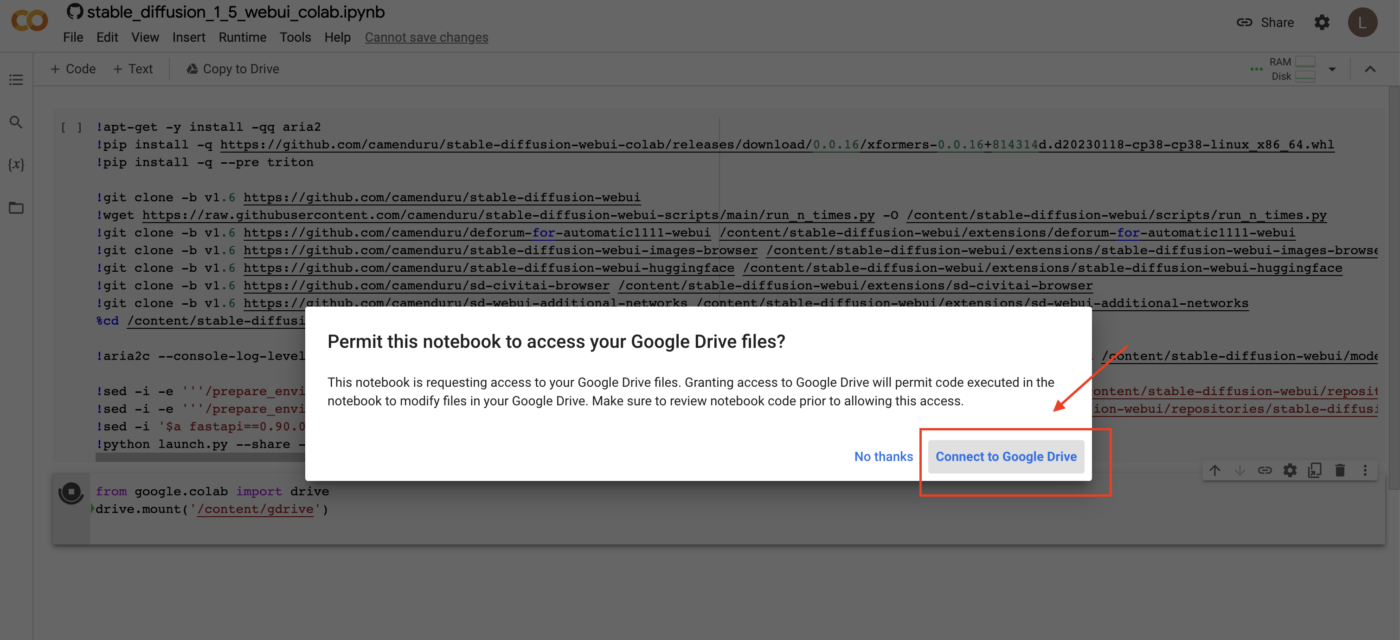Open Colab notebook settings via top gear
The height and width of the screenshot is (640, 1400).
[1322, 20]
